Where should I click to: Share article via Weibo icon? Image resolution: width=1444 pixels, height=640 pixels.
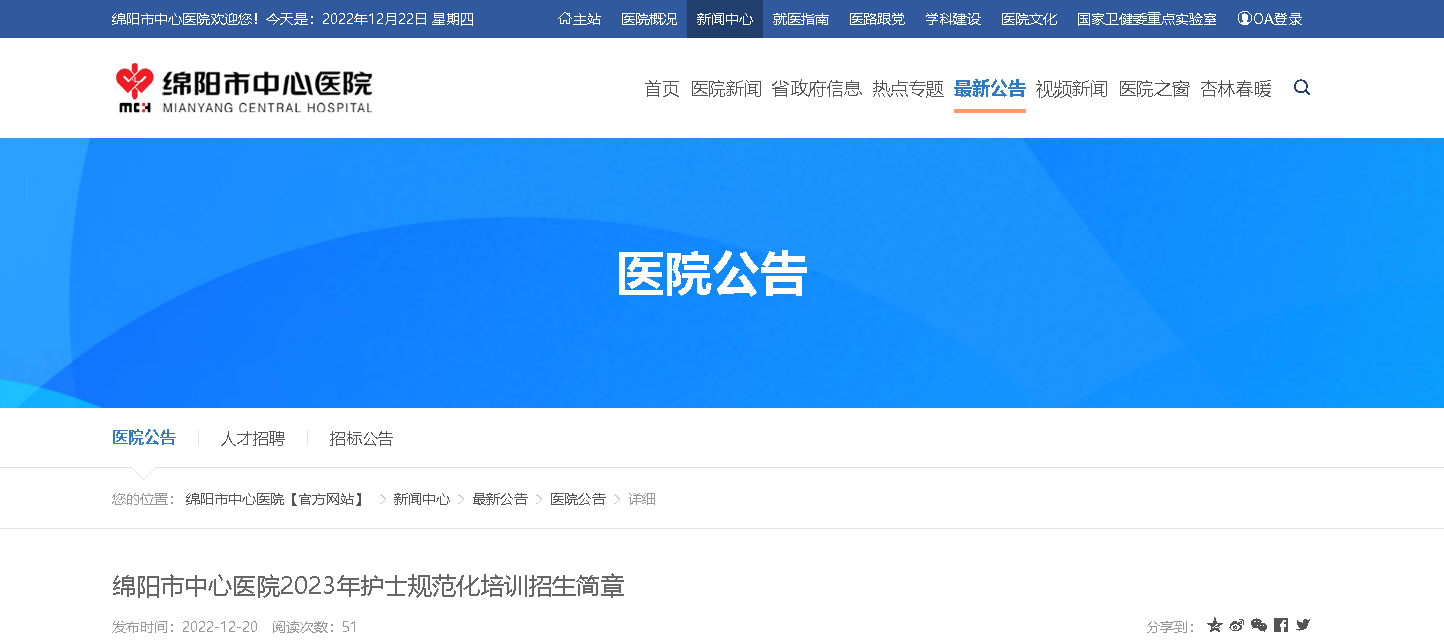1237,625
